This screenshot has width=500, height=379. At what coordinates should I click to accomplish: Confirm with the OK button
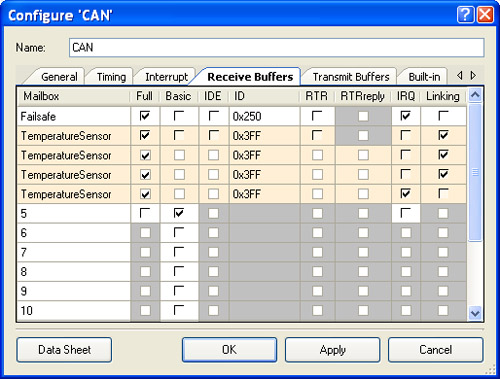[x=229, y=350]
